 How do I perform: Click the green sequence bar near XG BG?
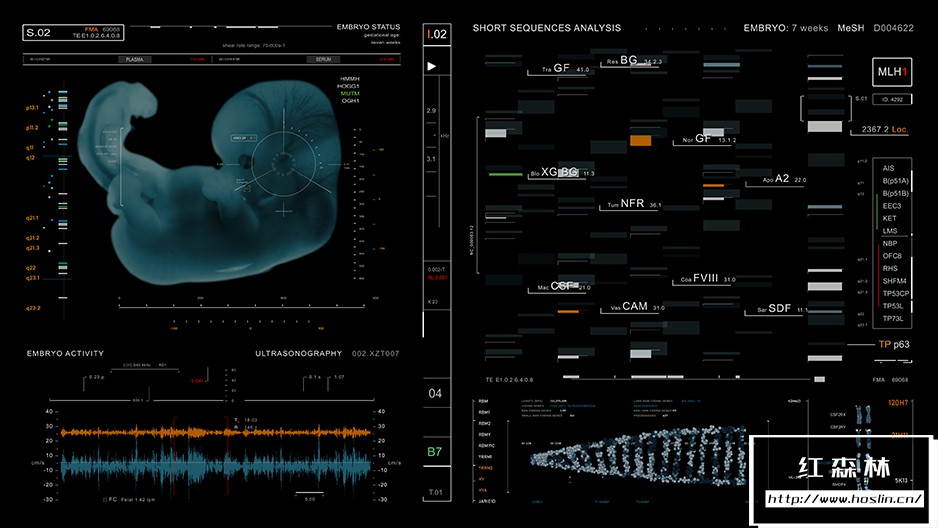pos(505,174)
